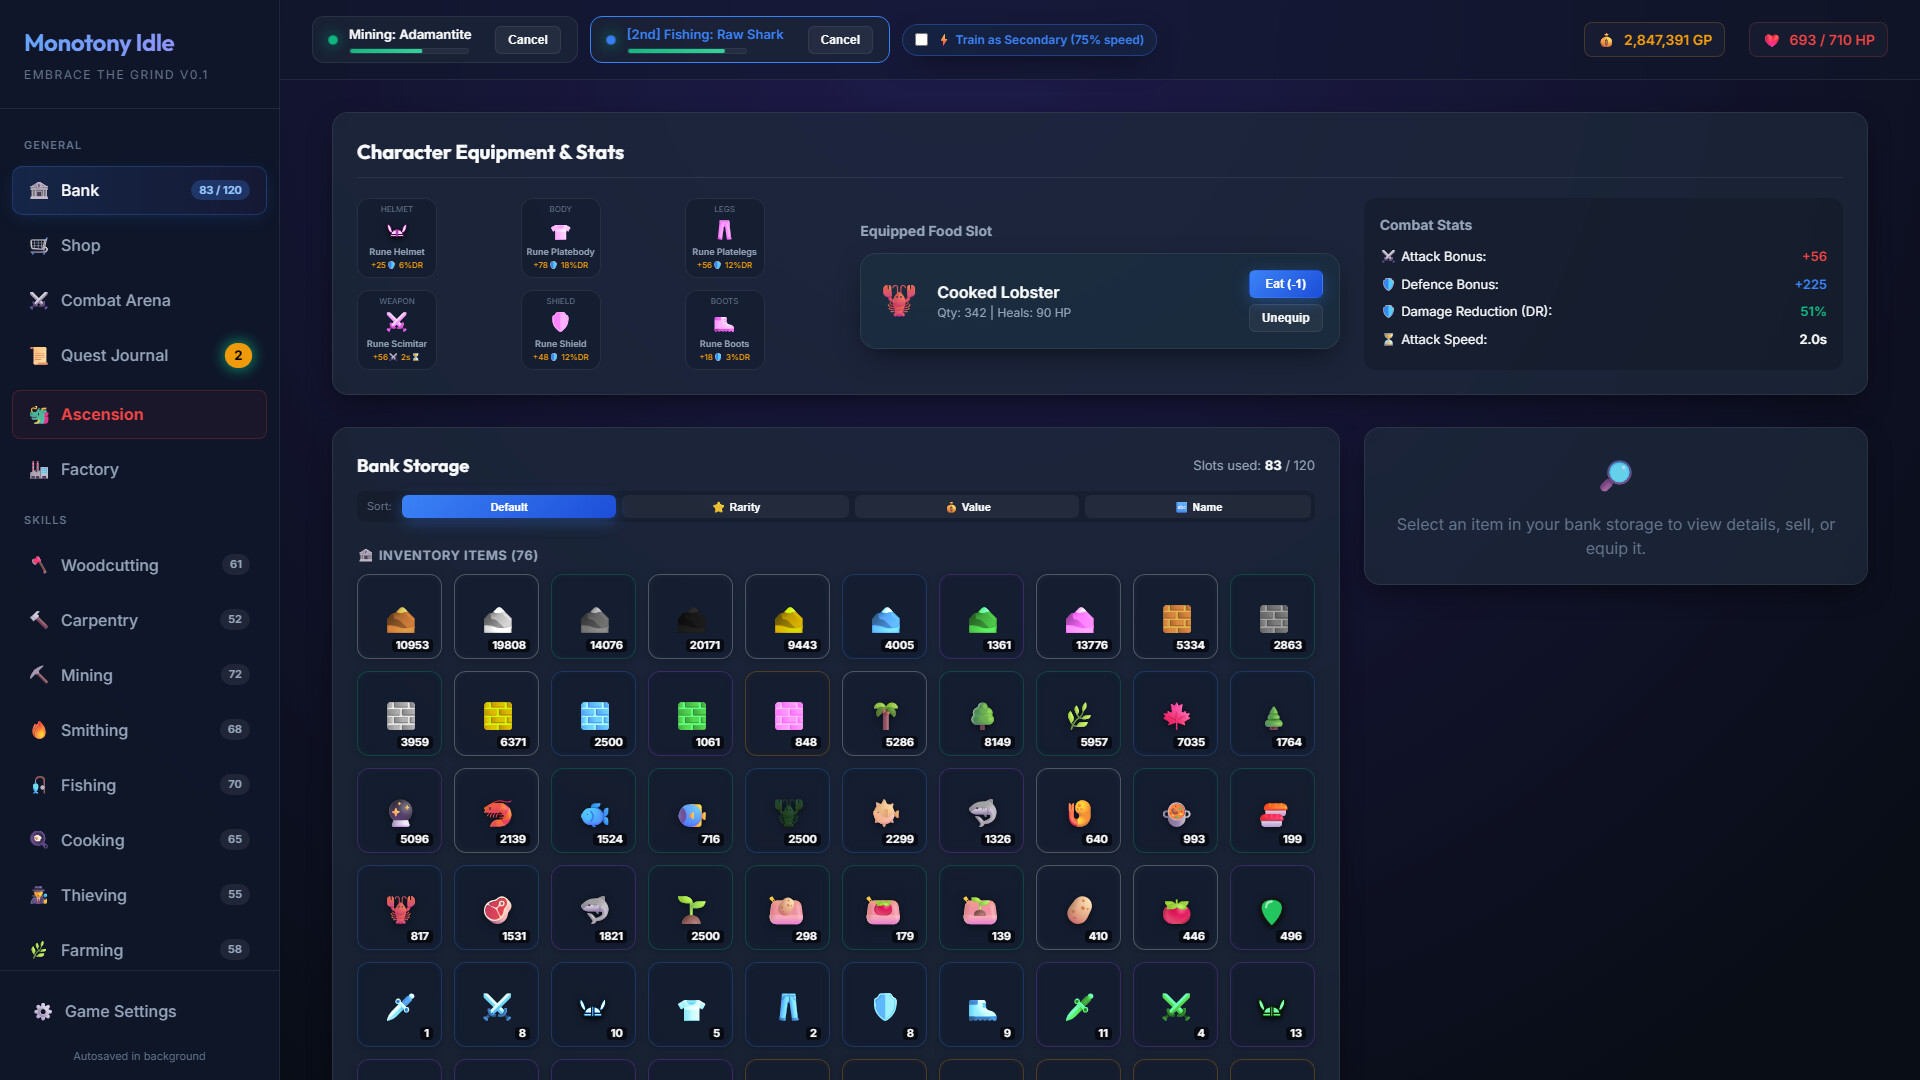Cancel the secondary Fishing Raw Shark action
The image size is (1920, 1080).
[840, 40]
